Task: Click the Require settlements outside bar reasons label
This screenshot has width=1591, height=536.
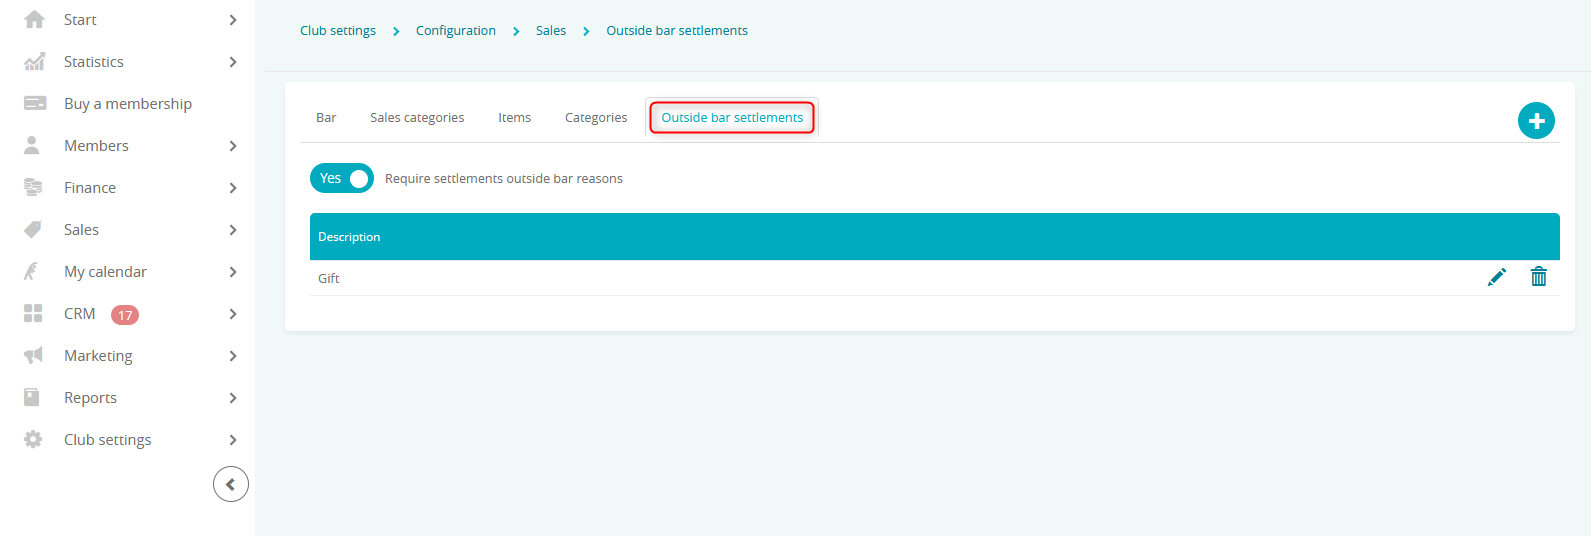Action: [x=504, y=179]
